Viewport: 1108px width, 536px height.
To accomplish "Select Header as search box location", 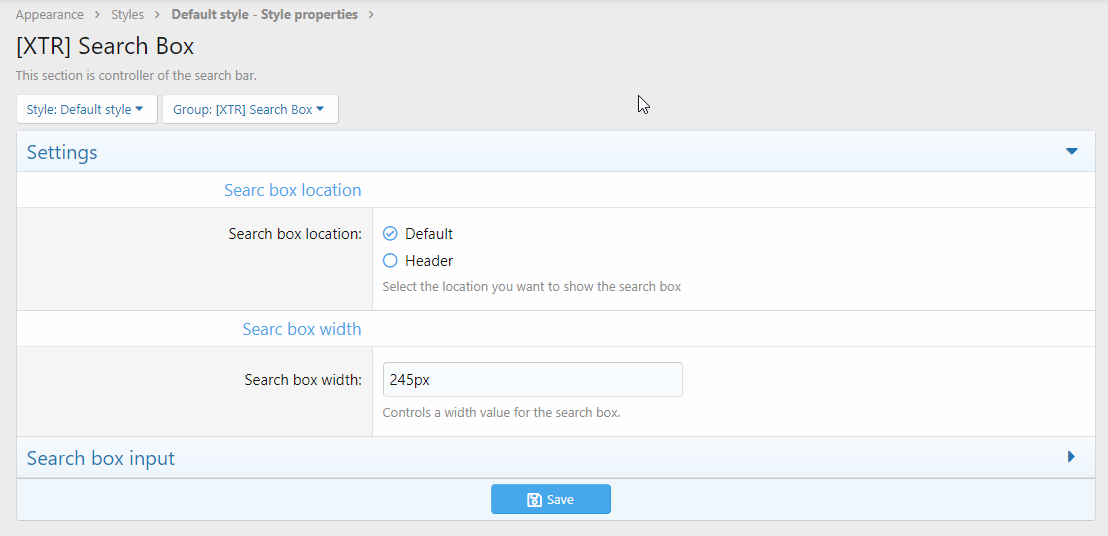I will coord(391,261).
